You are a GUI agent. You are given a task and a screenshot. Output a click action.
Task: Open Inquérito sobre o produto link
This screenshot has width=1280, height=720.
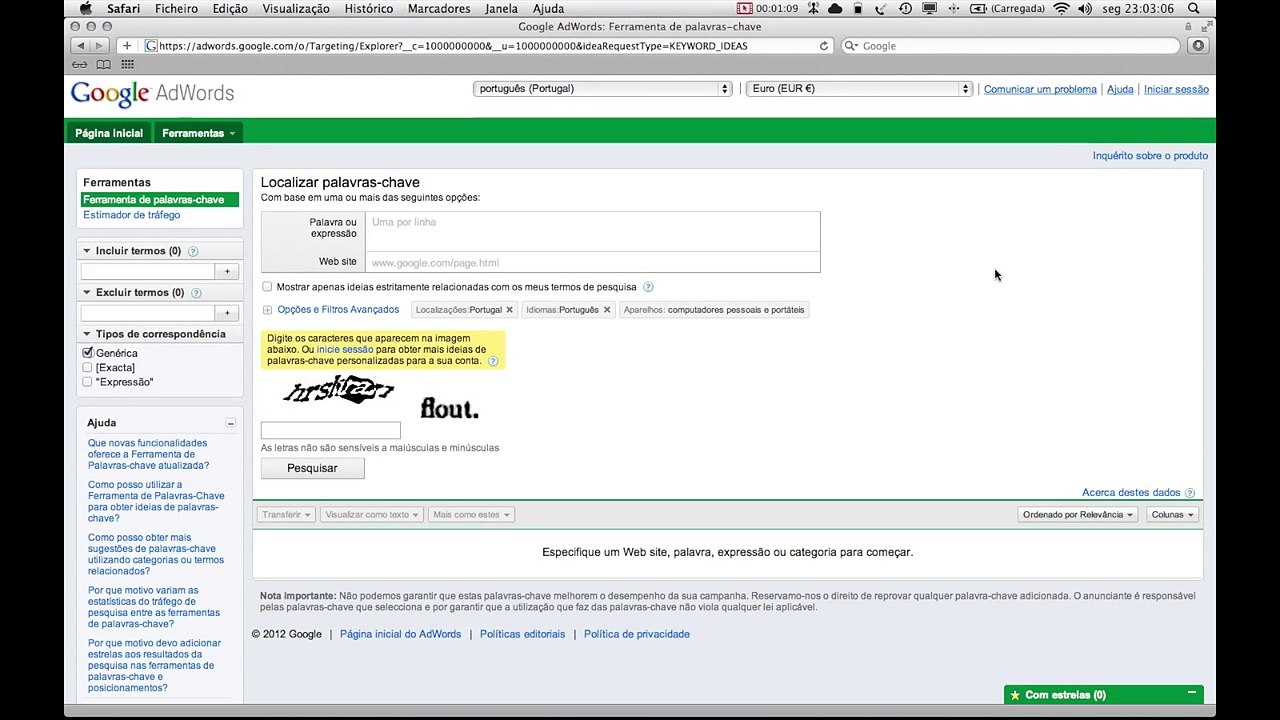pos(1150,156)
